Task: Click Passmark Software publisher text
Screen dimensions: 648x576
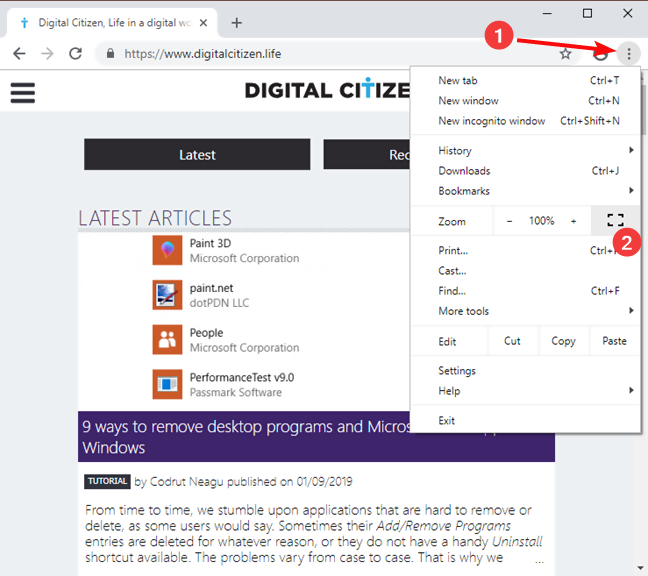Action: click(x=236, y=393)
